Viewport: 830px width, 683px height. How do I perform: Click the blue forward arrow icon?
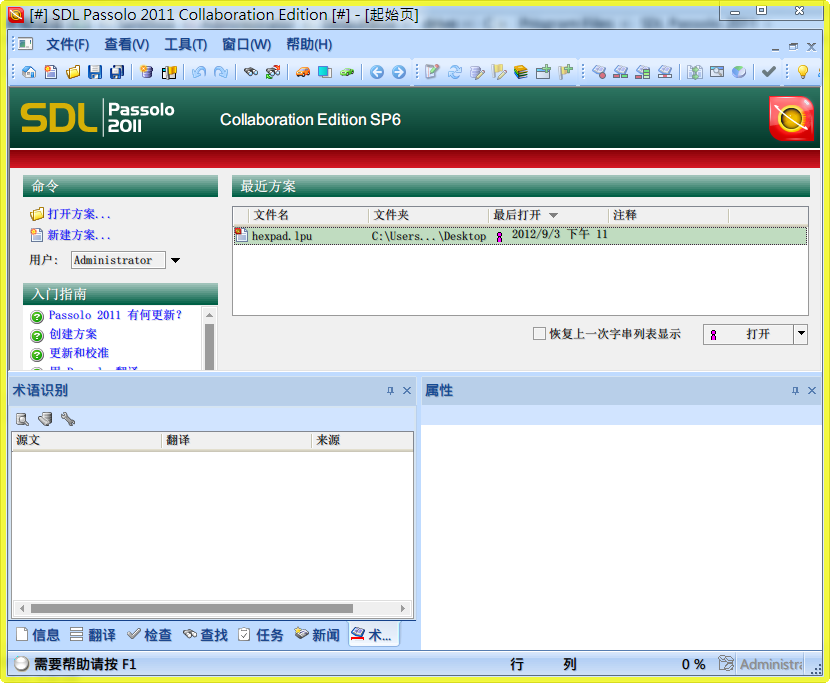tap(399, 72)
